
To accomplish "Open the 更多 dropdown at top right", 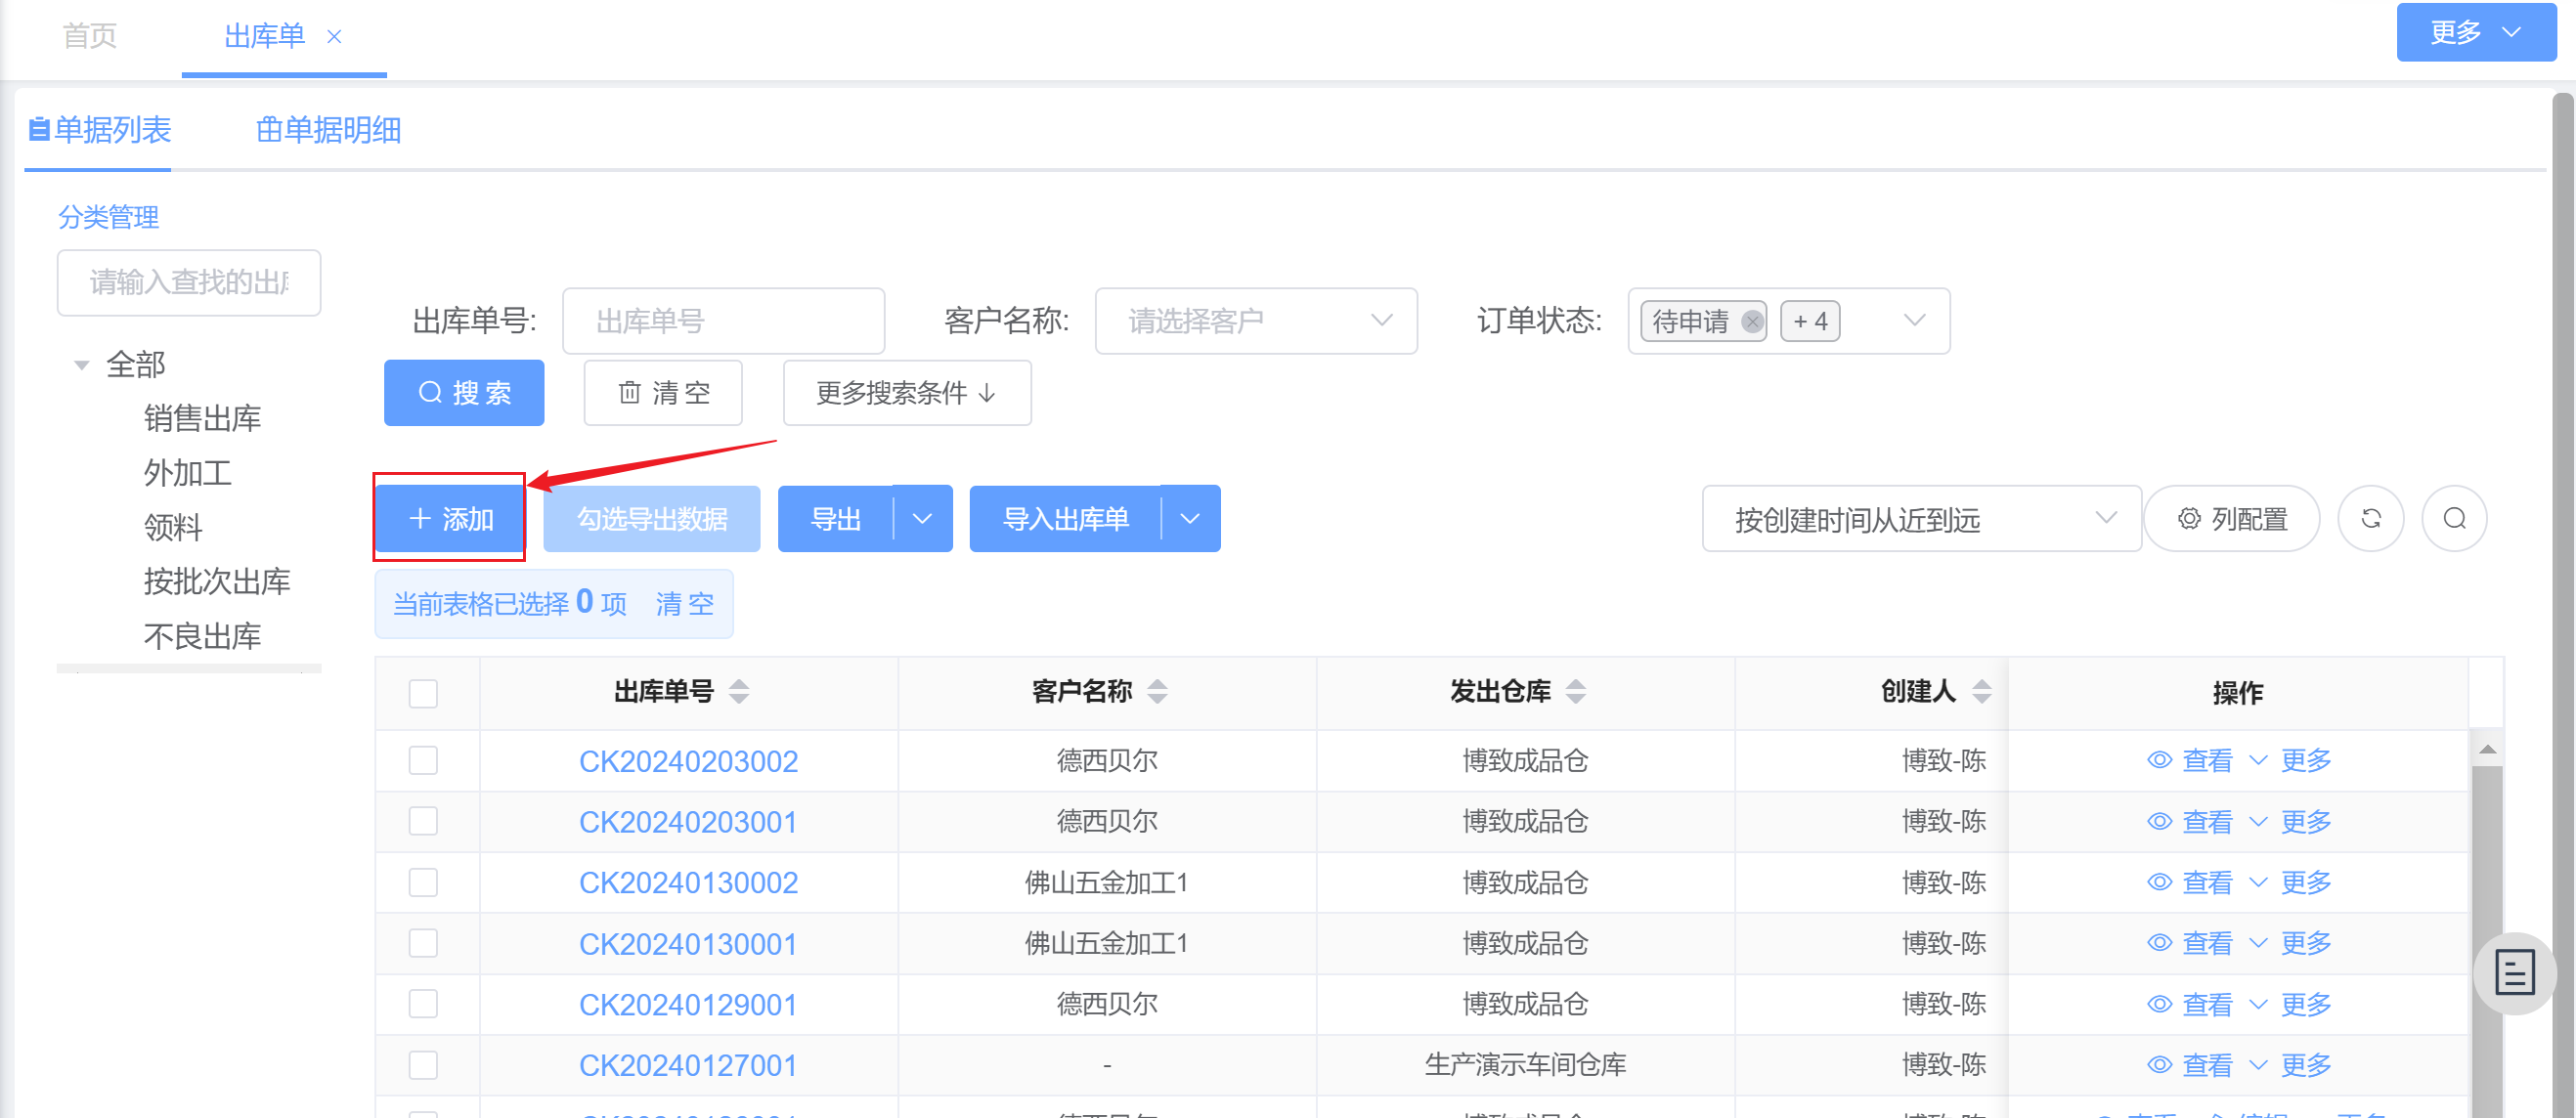I will [x=2475, y=32].
